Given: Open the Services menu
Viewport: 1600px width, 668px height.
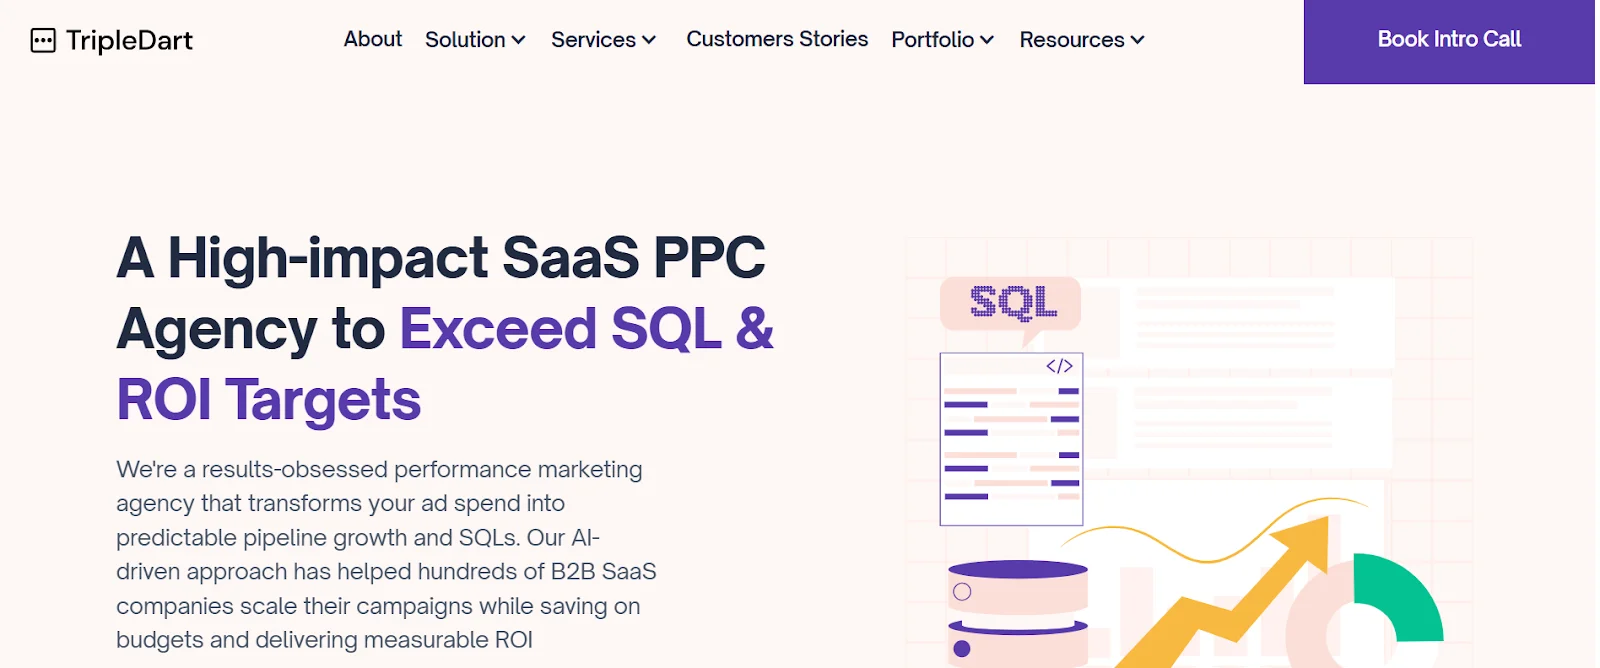Looking at the screenshot, I should point(593,40).
